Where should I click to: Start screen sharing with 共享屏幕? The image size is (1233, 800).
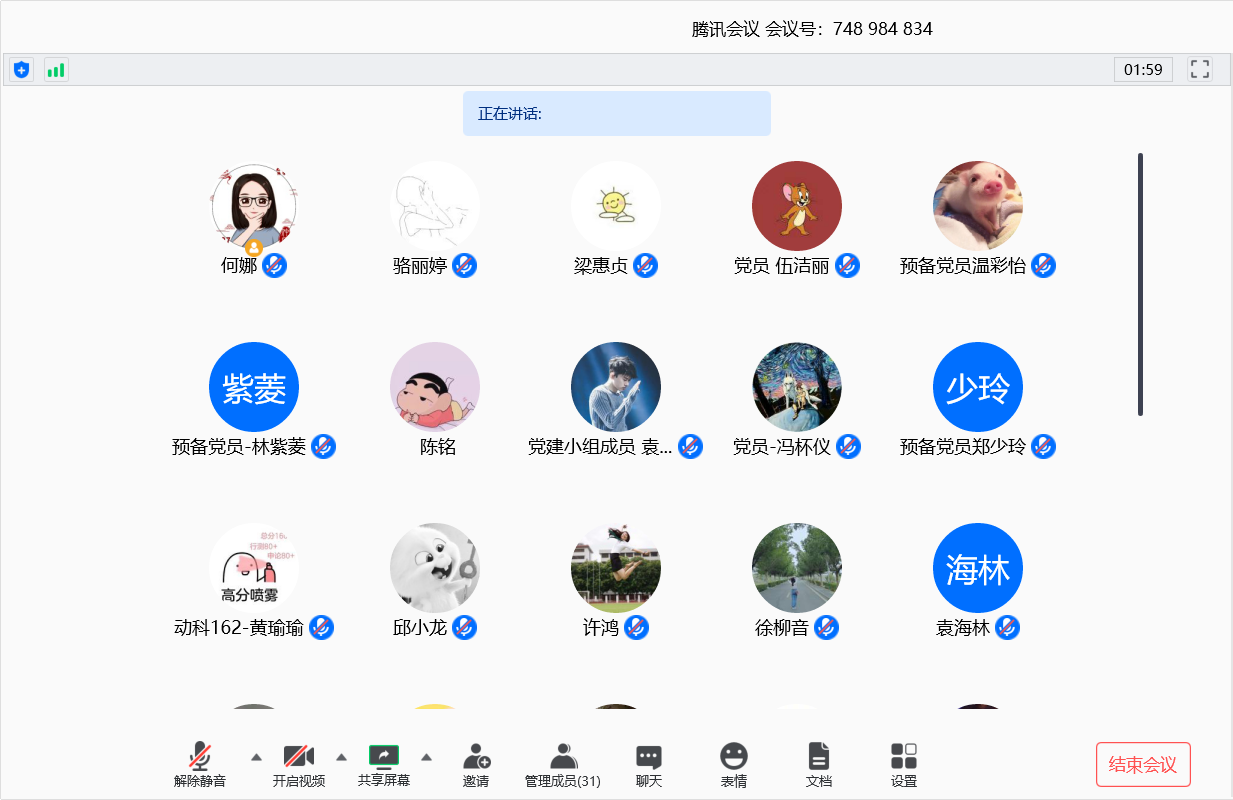pyautogui.click(x=384, y=765)
